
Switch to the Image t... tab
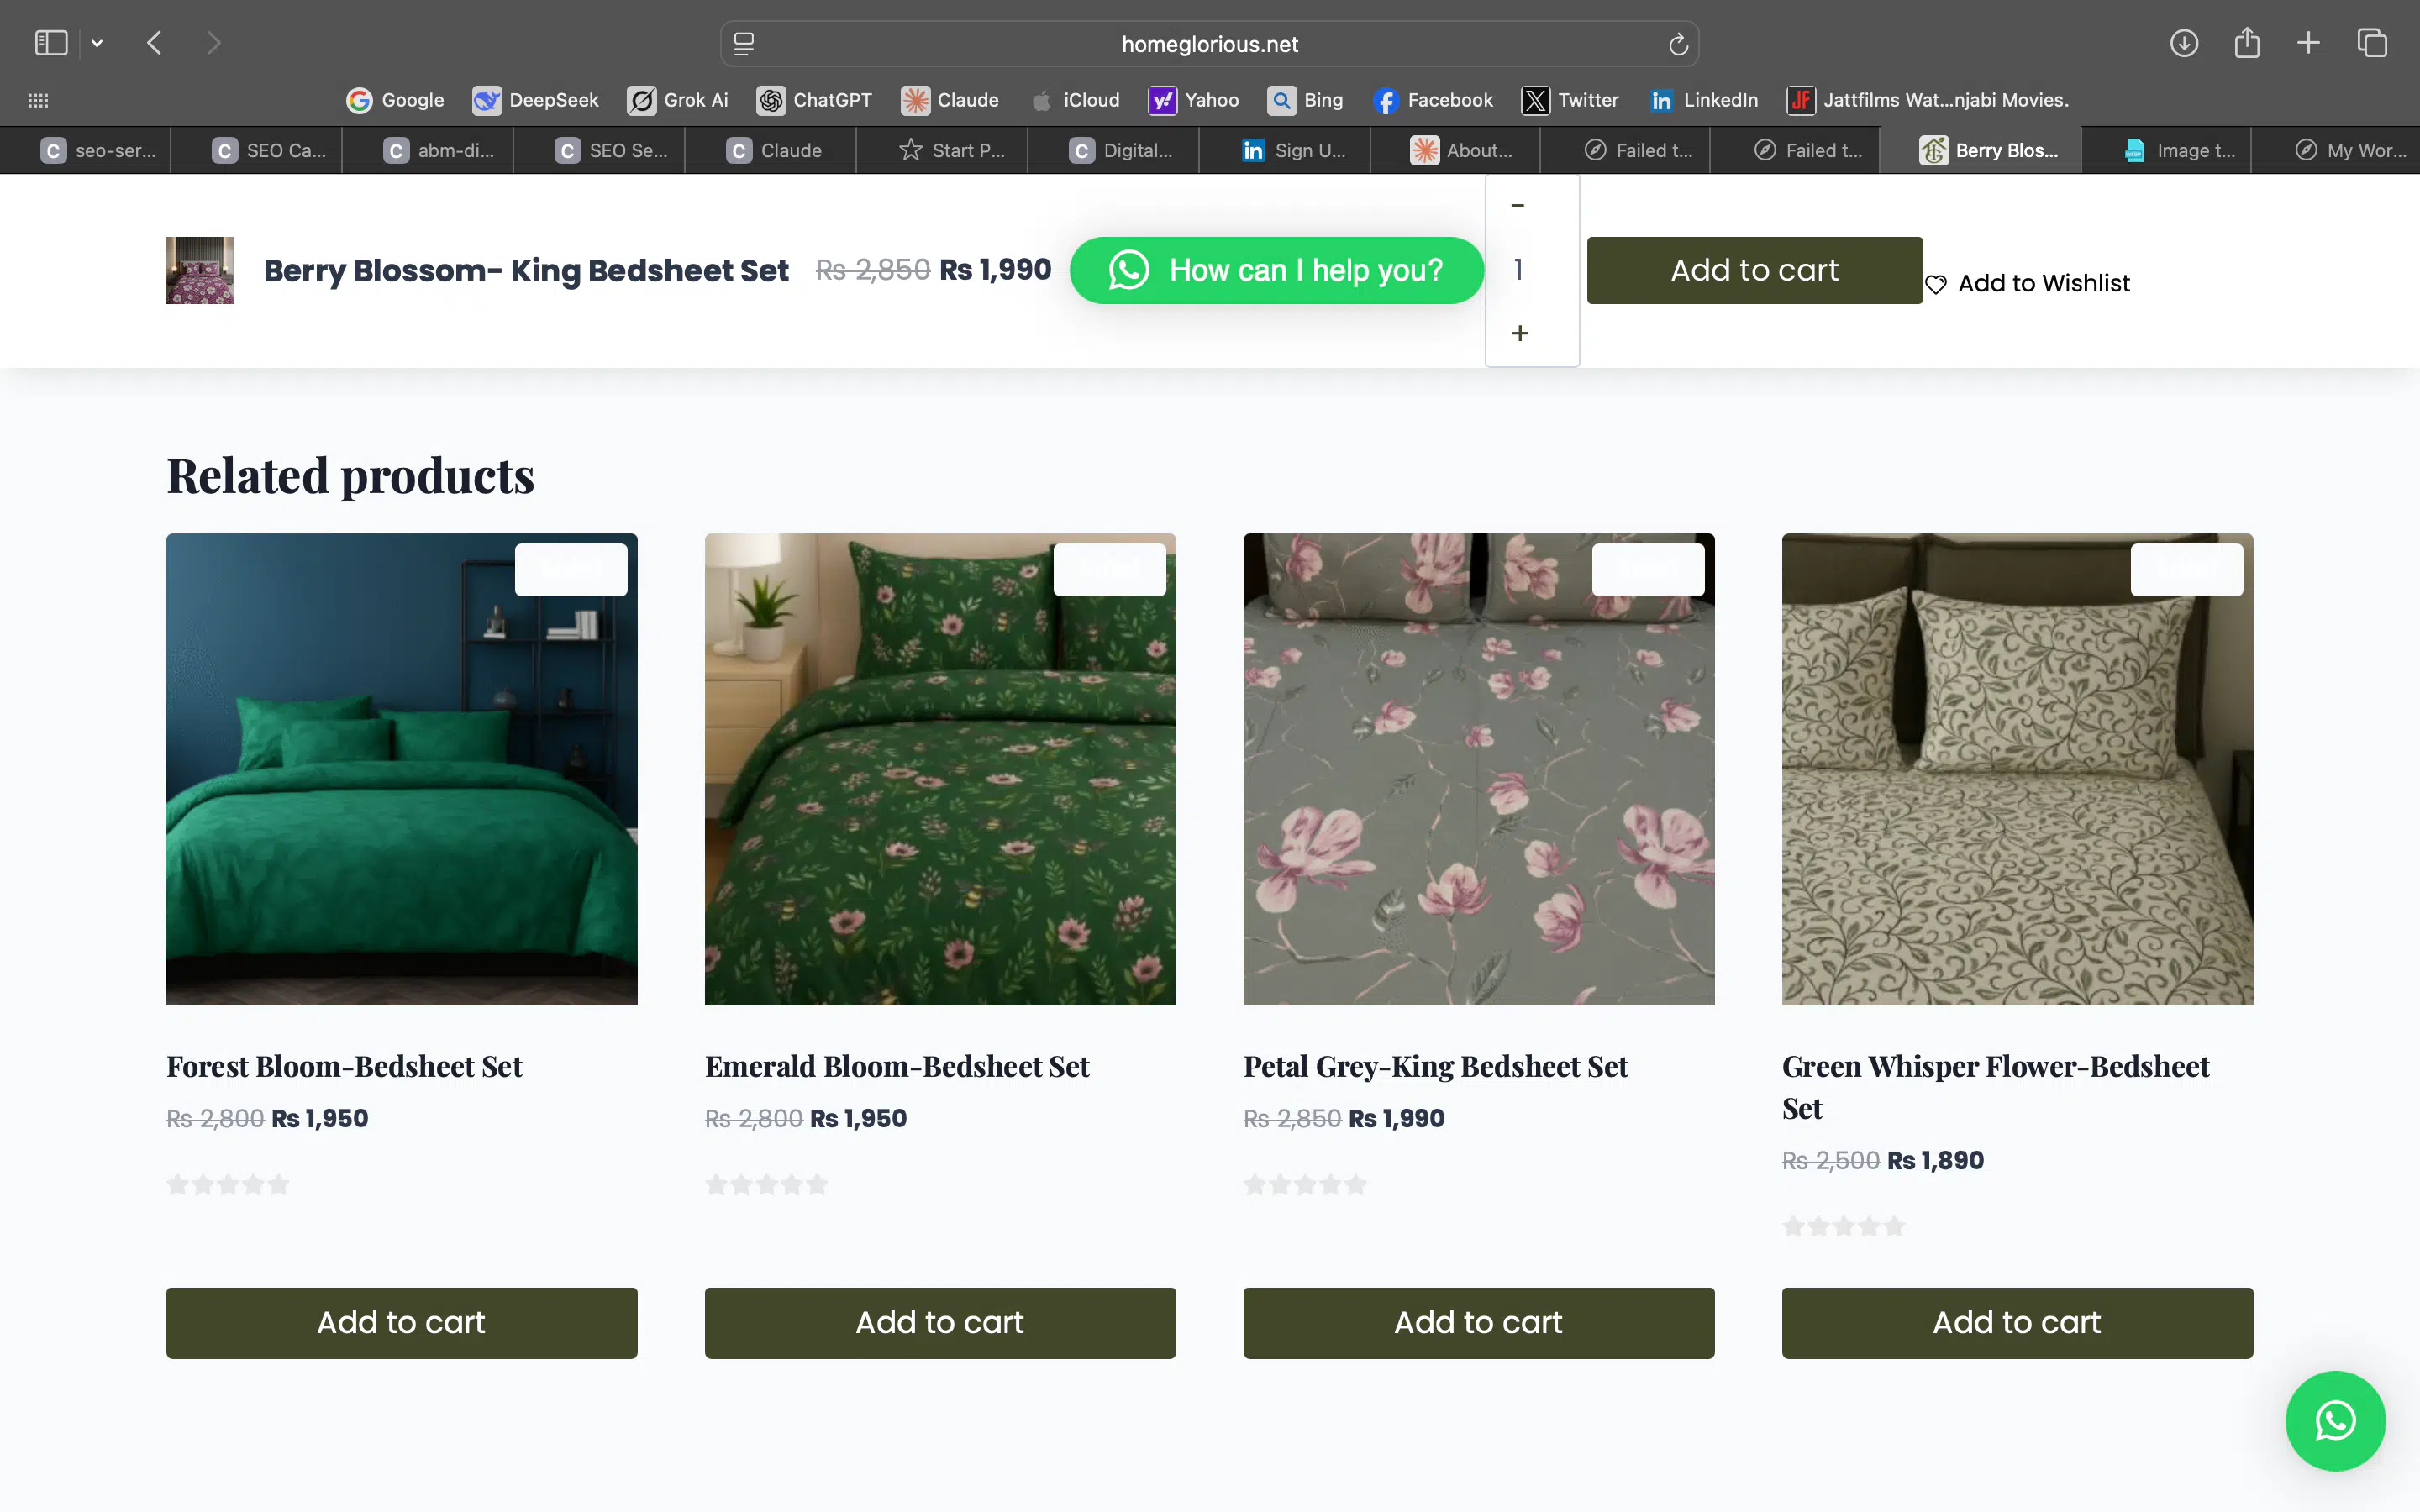click(x=2180, y=150)
